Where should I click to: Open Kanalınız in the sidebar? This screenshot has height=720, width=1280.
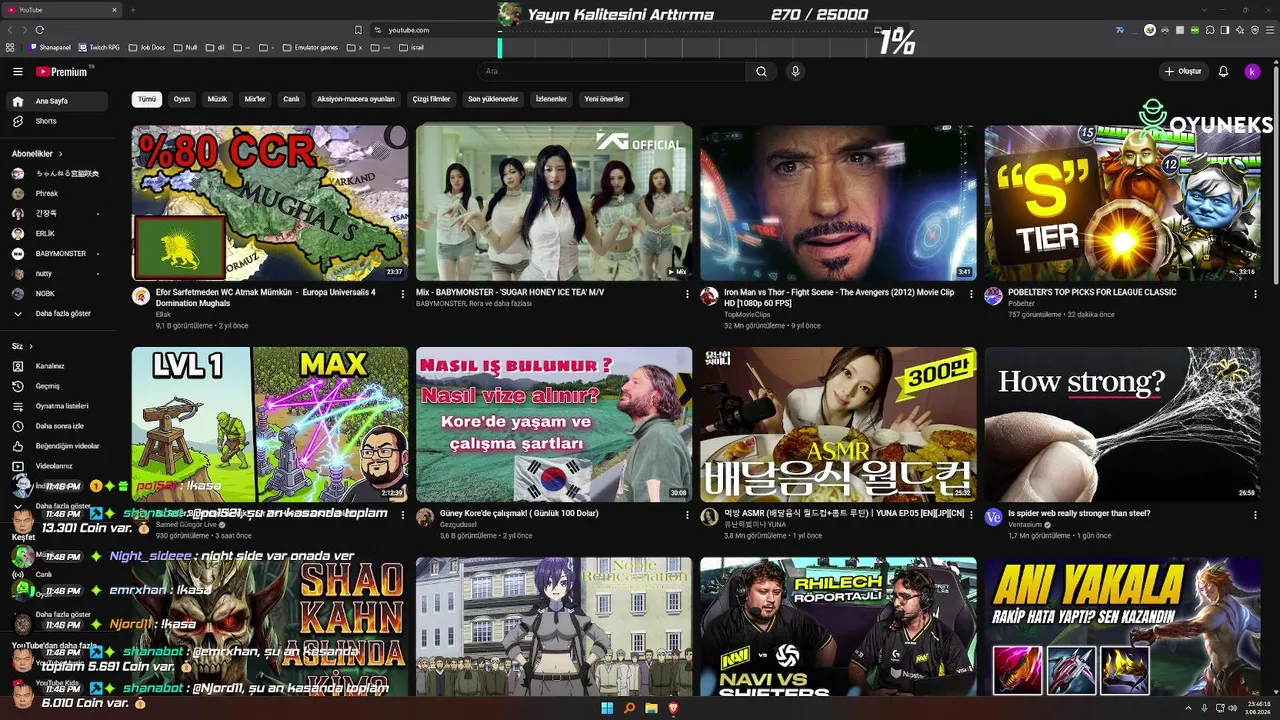pos(58,366)
